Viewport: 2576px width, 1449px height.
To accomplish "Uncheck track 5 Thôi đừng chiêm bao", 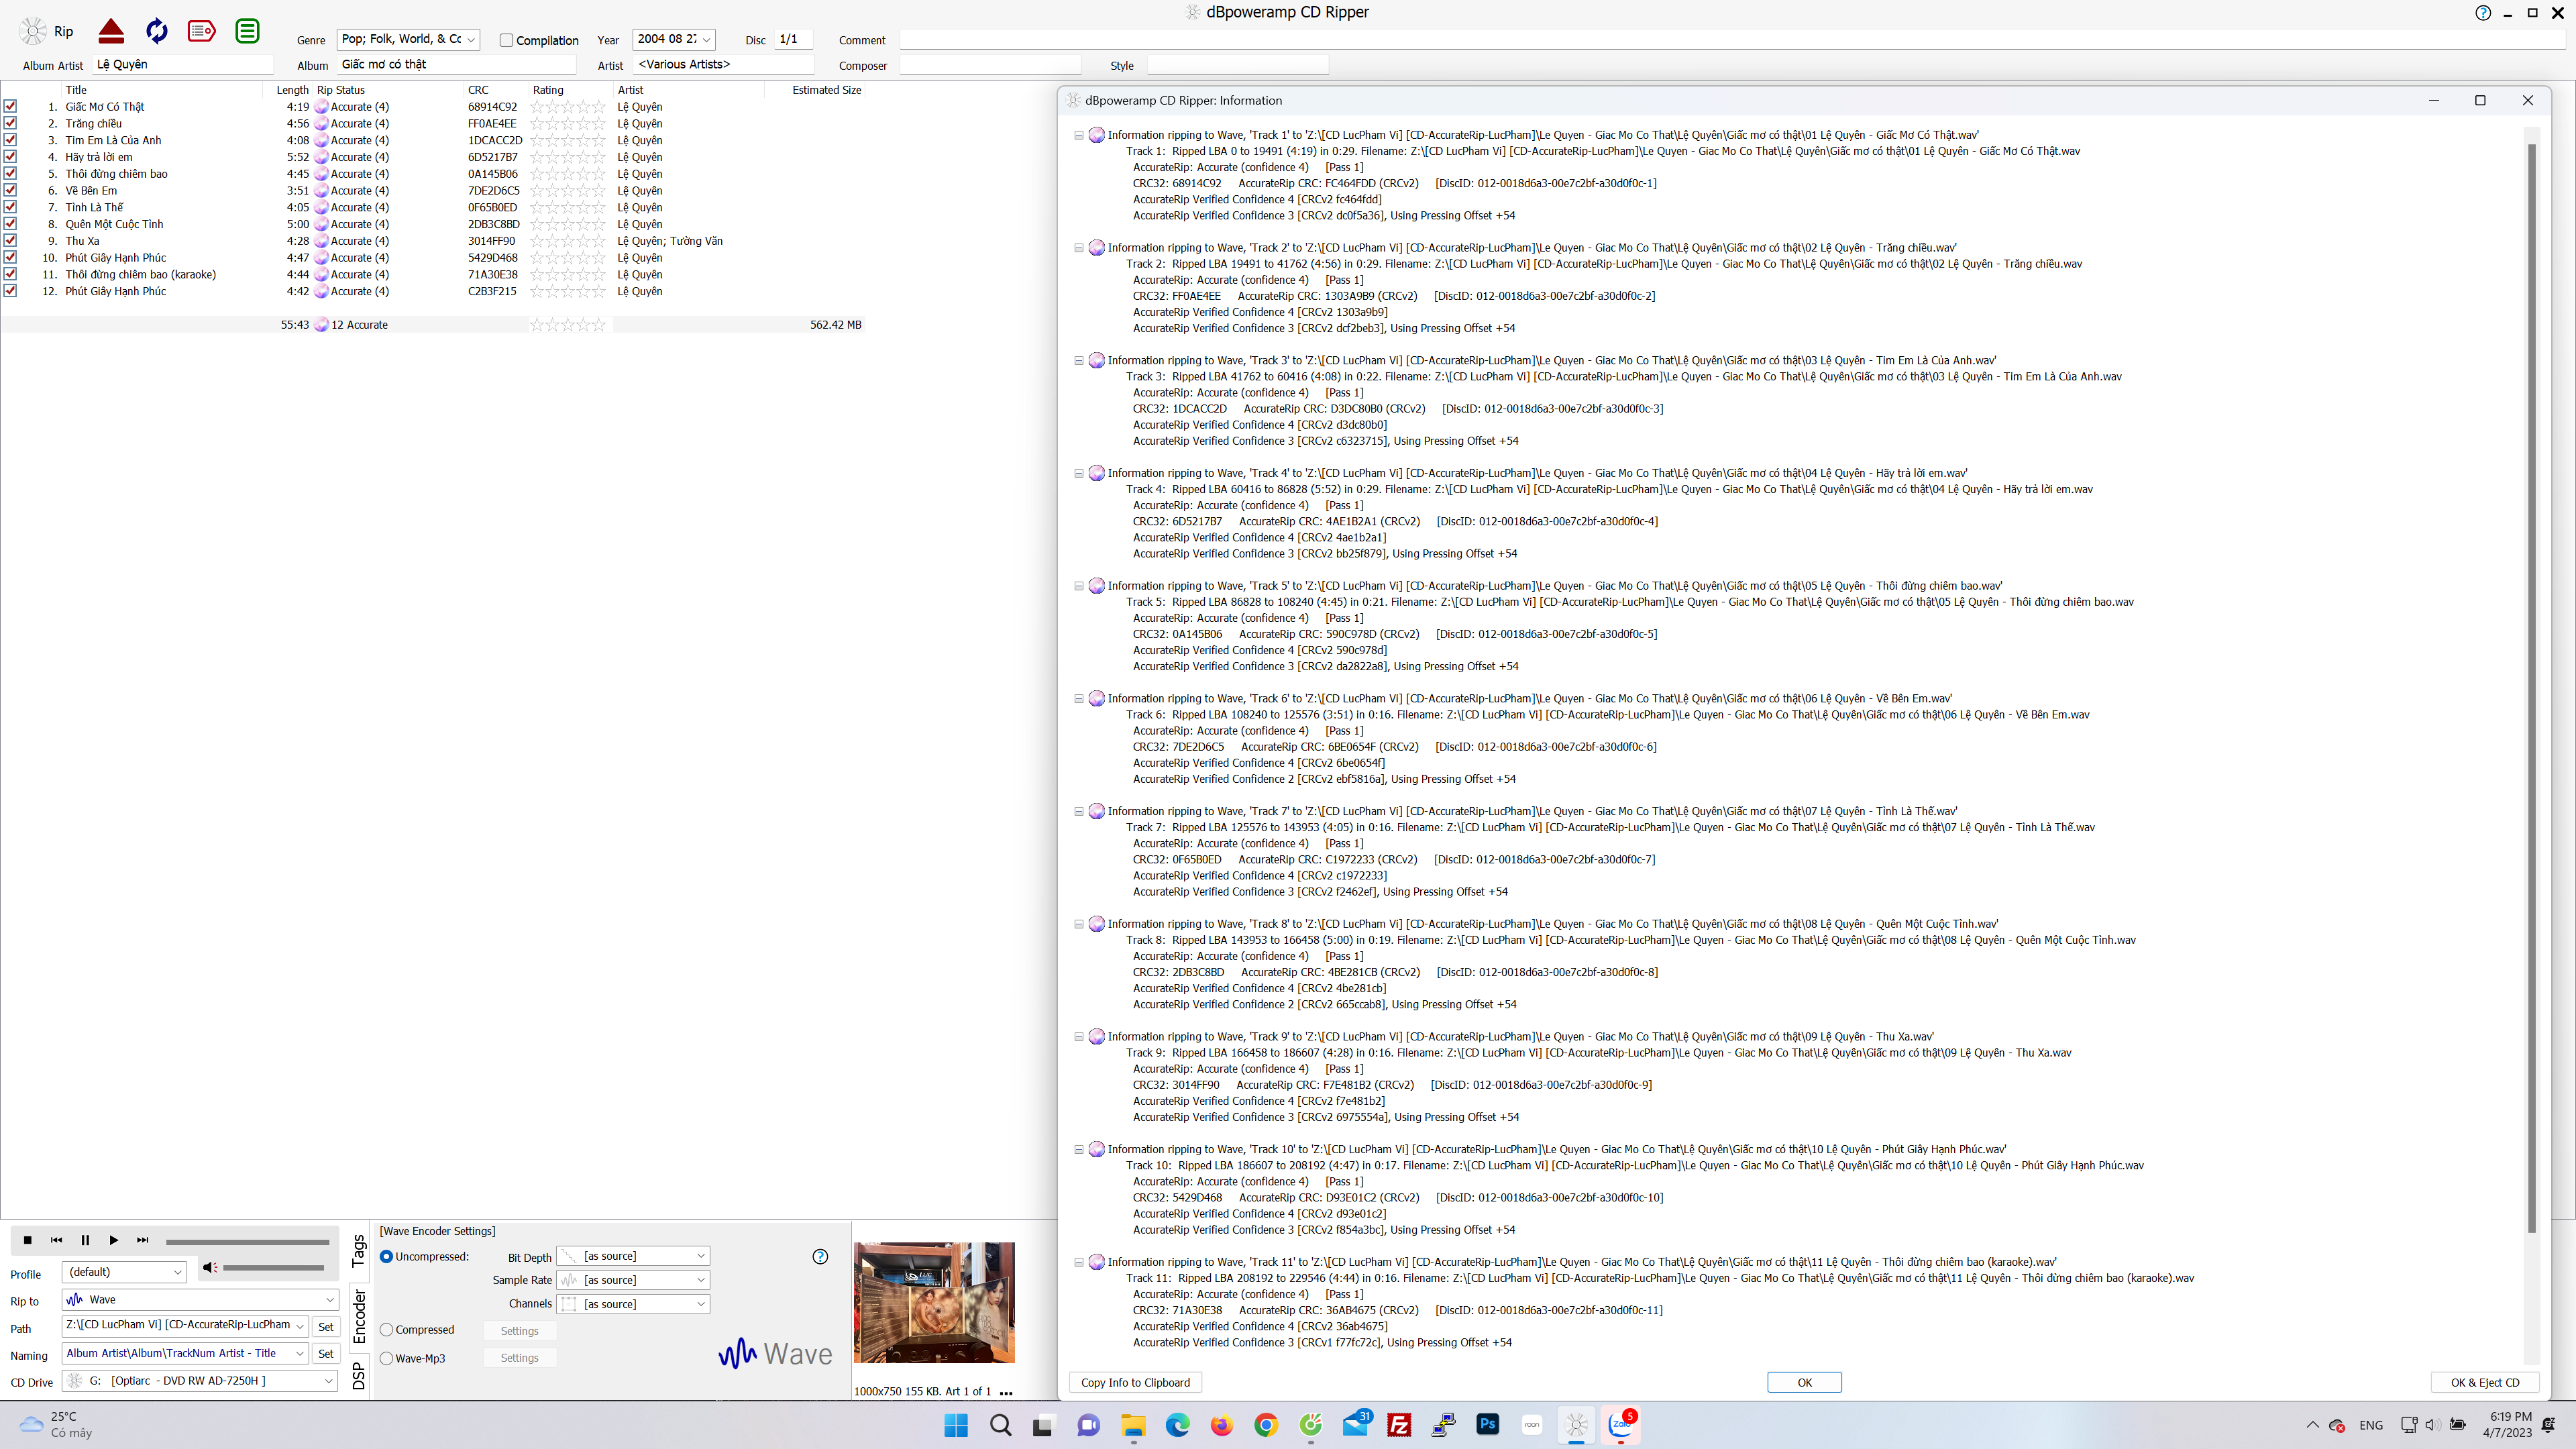I will tap(10, 173).
